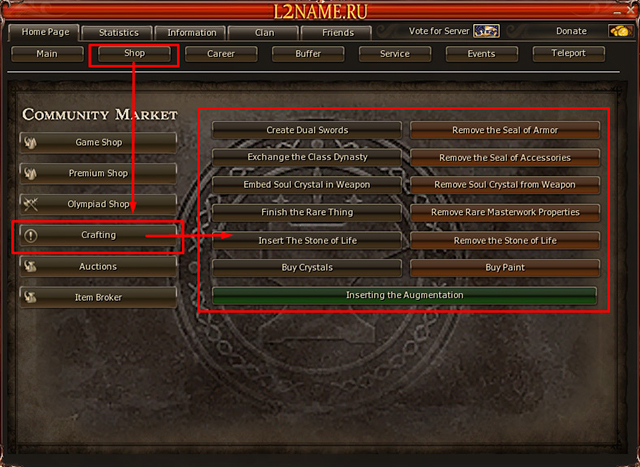640x467 pixels.
Task: Select Insert The Stone of Life
Action: coord(307,240)
